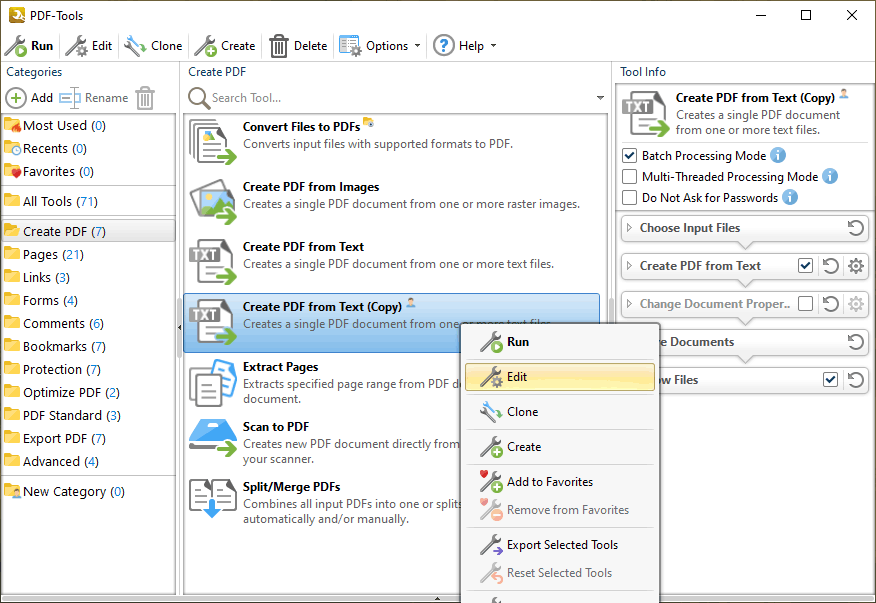Click info icon beside Multi-Threaded Processing Mode
The image size is (876, 603).
[x=830, y=176]
